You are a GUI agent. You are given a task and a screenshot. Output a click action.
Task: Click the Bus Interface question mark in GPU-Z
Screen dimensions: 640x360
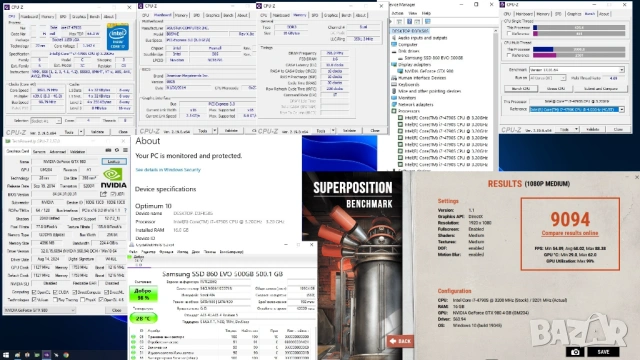pos(125,210)
